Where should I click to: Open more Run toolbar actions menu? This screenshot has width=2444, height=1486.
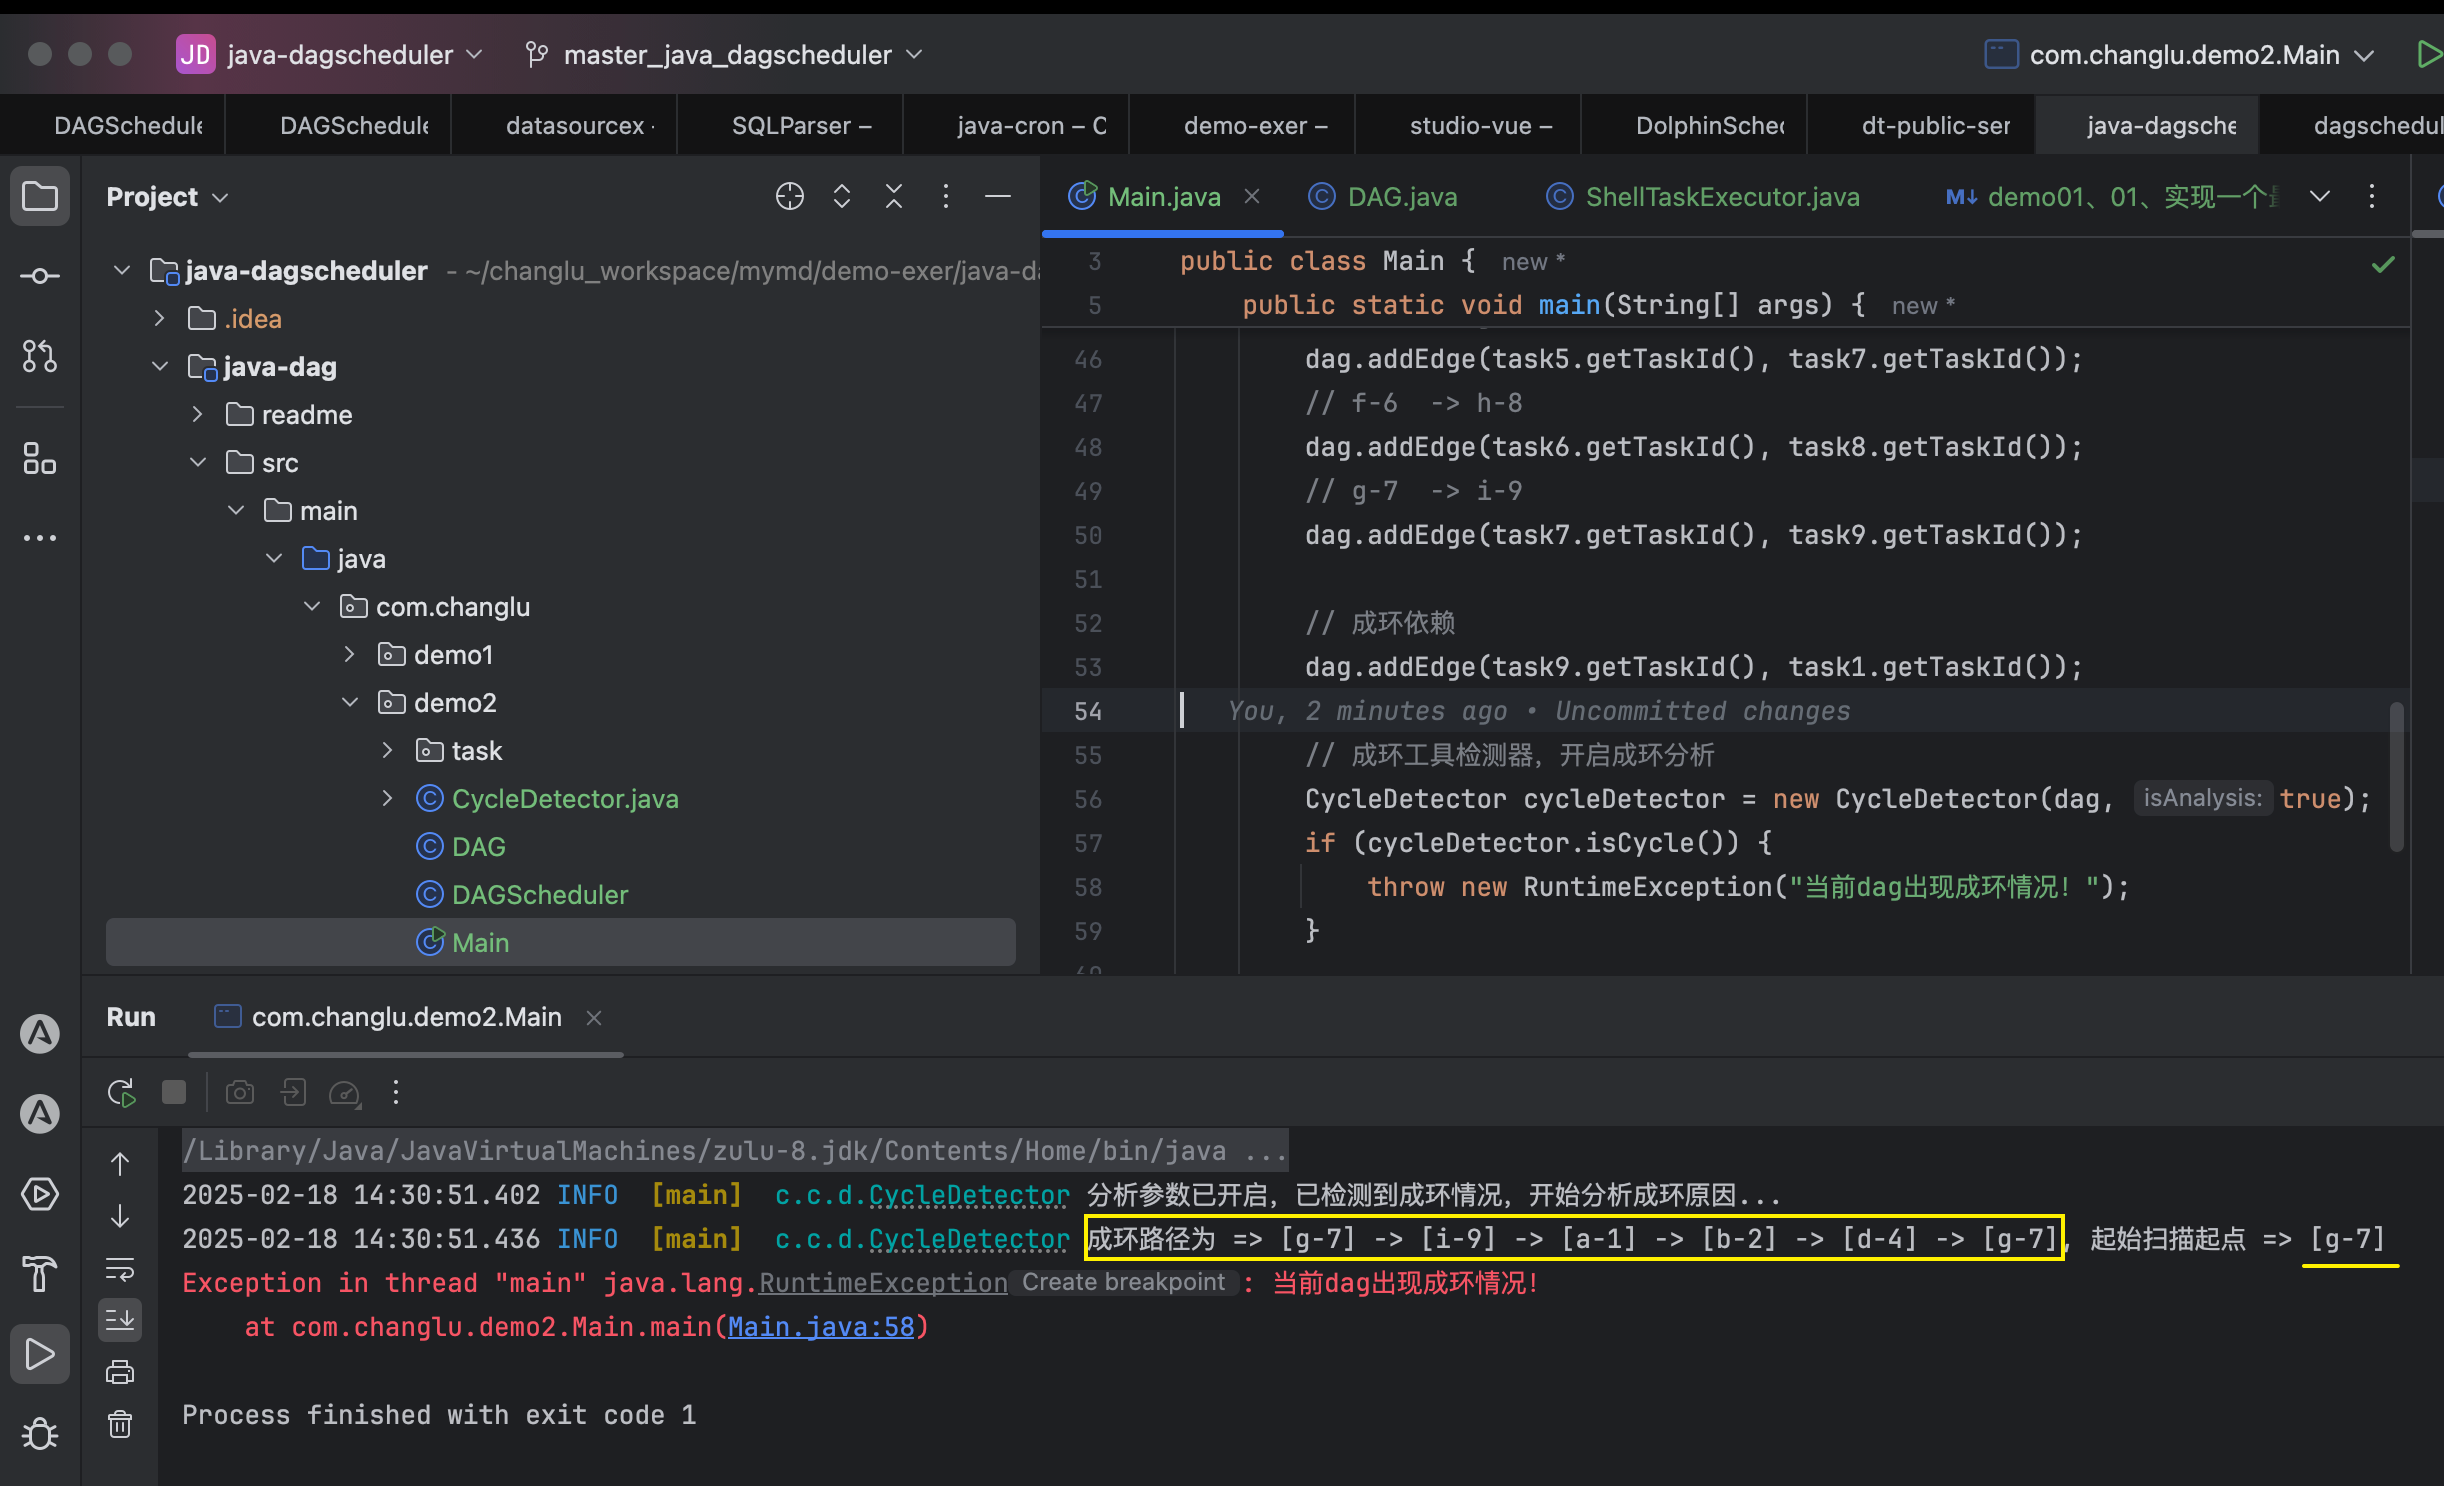[x=396, y=1092]
